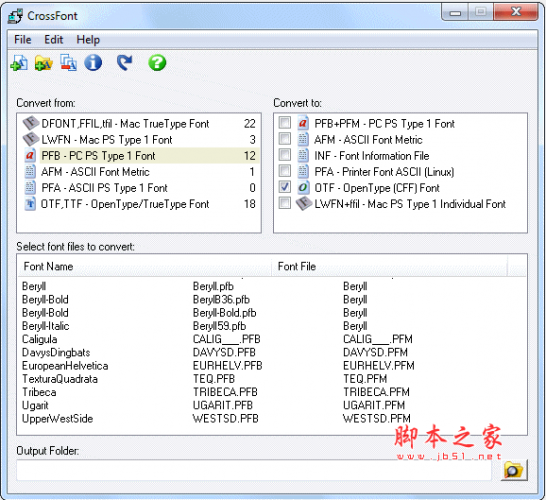The image size is (546, 500).
Task: Open the Help menu
Action: pos(88,40)
